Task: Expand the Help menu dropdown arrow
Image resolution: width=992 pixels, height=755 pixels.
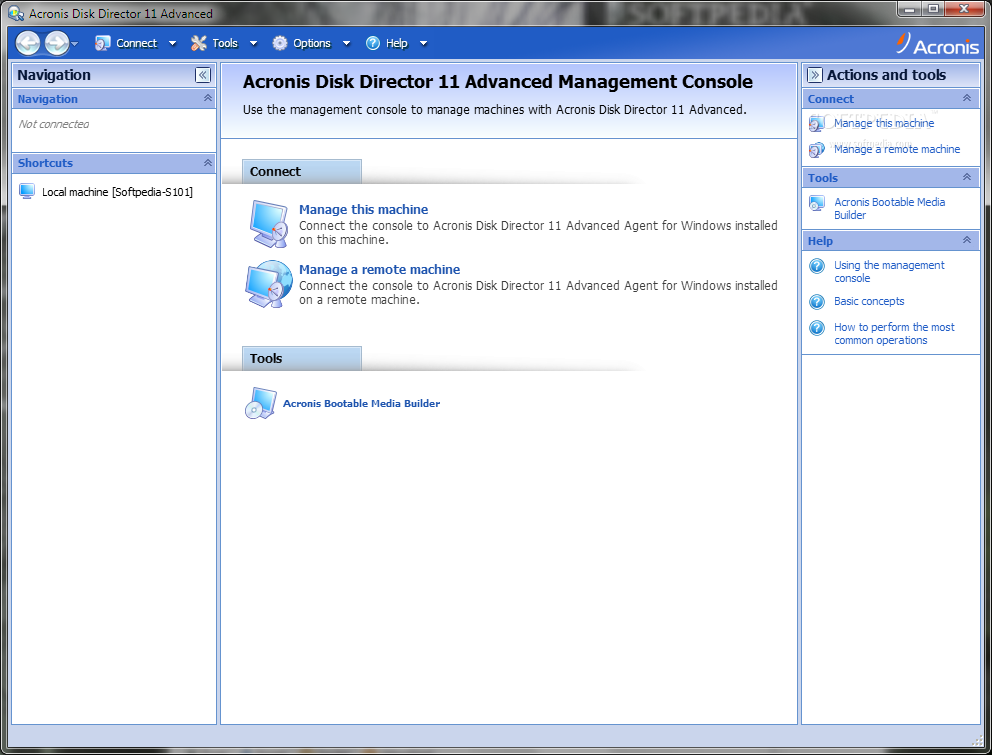Action: coord(423,44)
